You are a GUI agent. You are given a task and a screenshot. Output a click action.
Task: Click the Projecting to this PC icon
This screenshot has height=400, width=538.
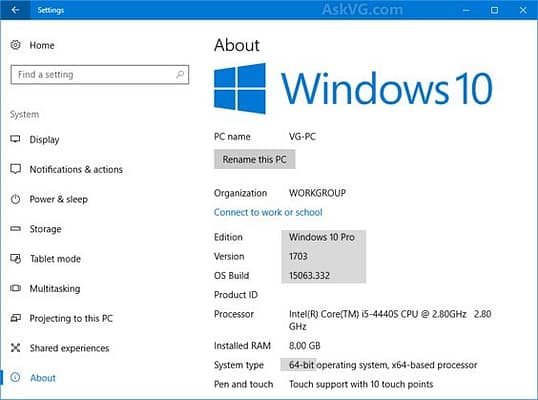pos(15,318)
